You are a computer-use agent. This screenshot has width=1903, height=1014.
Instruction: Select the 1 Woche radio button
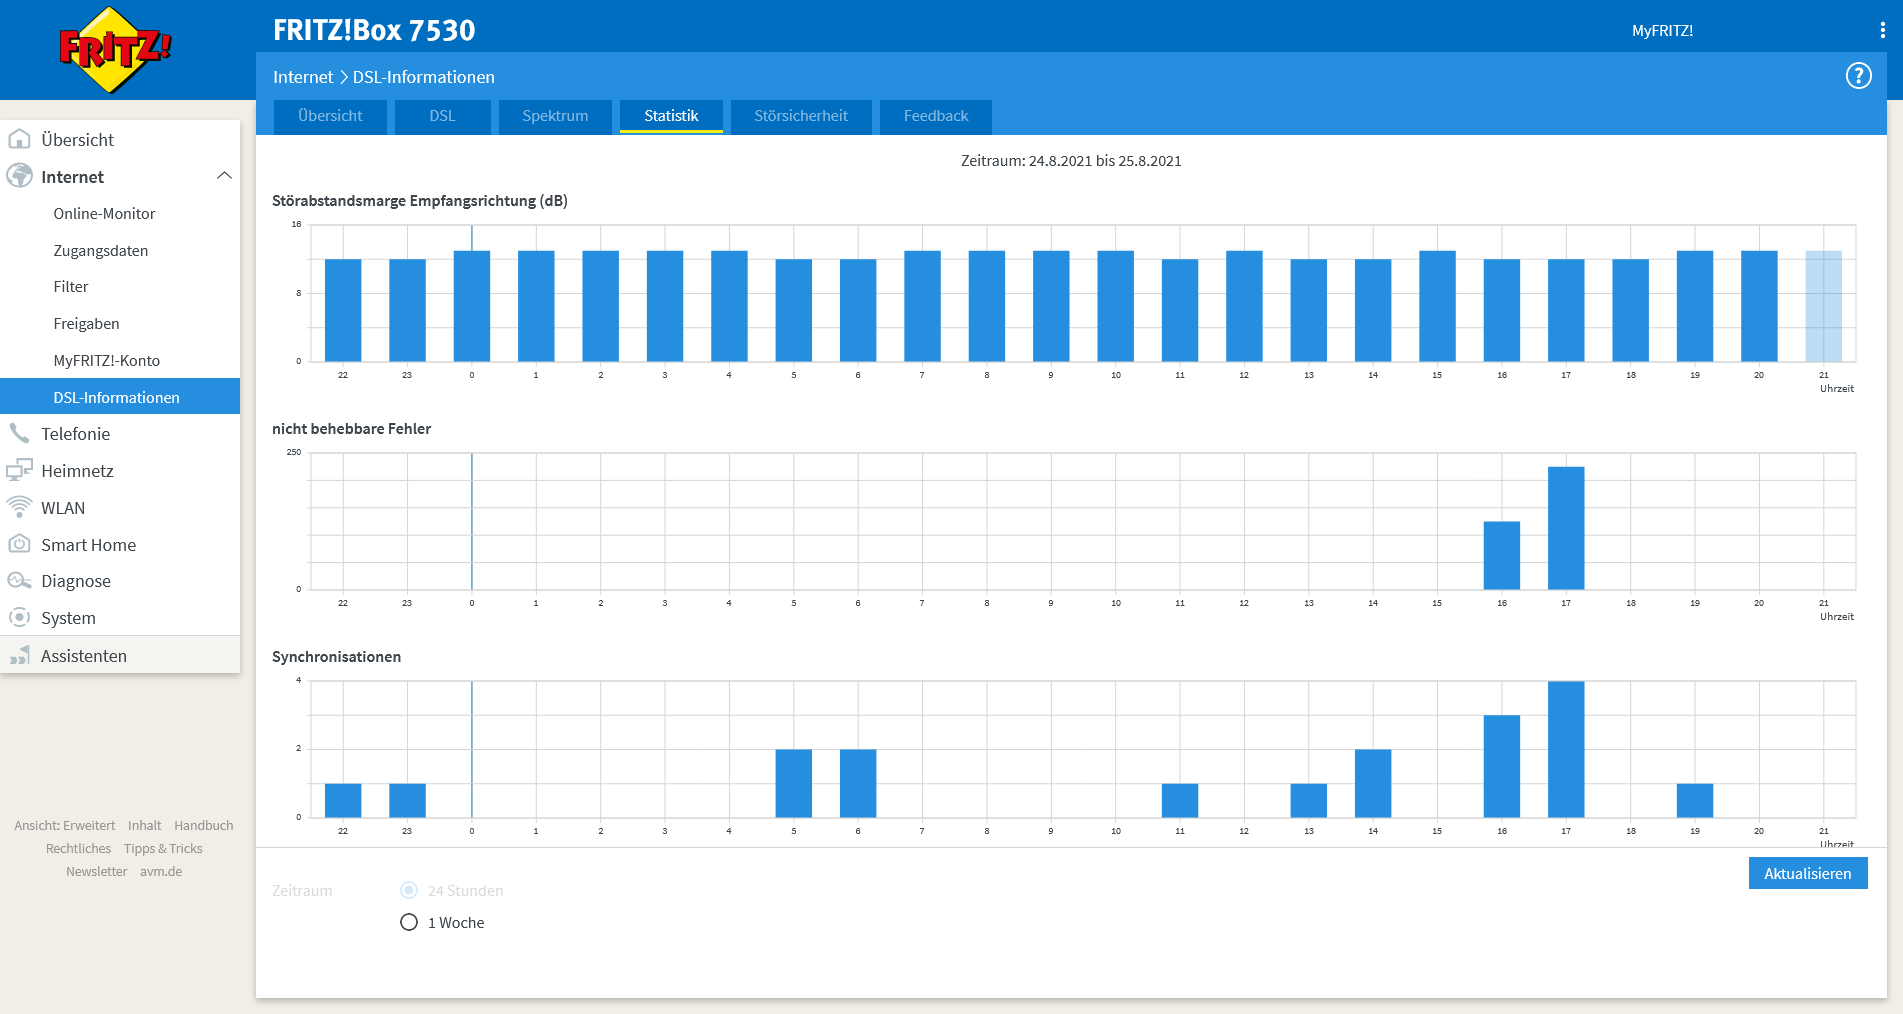pyautogui.click(x=409, y=922)
